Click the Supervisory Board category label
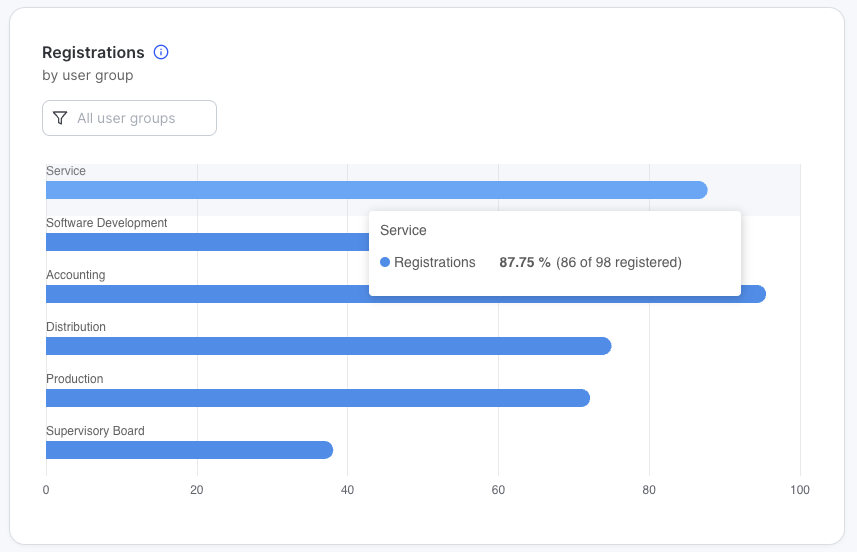Screen dimensions: 857x552 pyautogui.click(x=95, y=431)
